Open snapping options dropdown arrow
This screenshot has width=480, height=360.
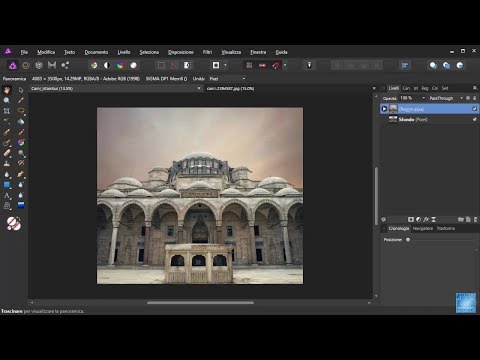click(285, 65)
